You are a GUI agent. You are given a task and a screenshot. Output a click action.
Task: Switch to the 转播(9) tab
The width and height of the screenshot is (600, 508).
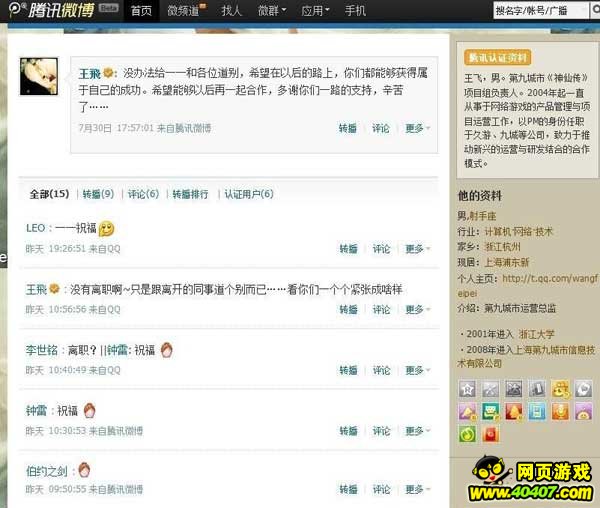pyautogui.click(x=98, y=194)
